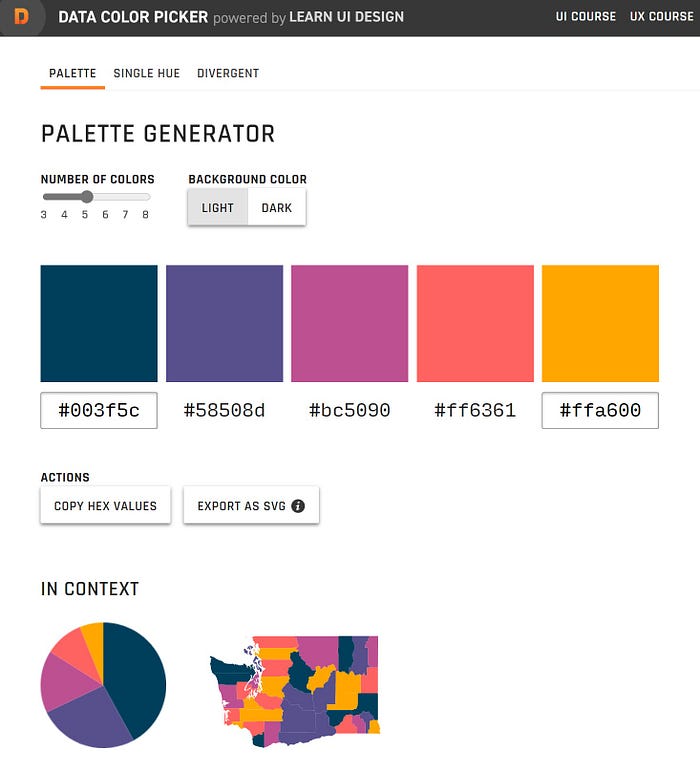The height and width of the screenshot is (772, 700).
Task: Click the pie chart preview
Action: (103, 685)
